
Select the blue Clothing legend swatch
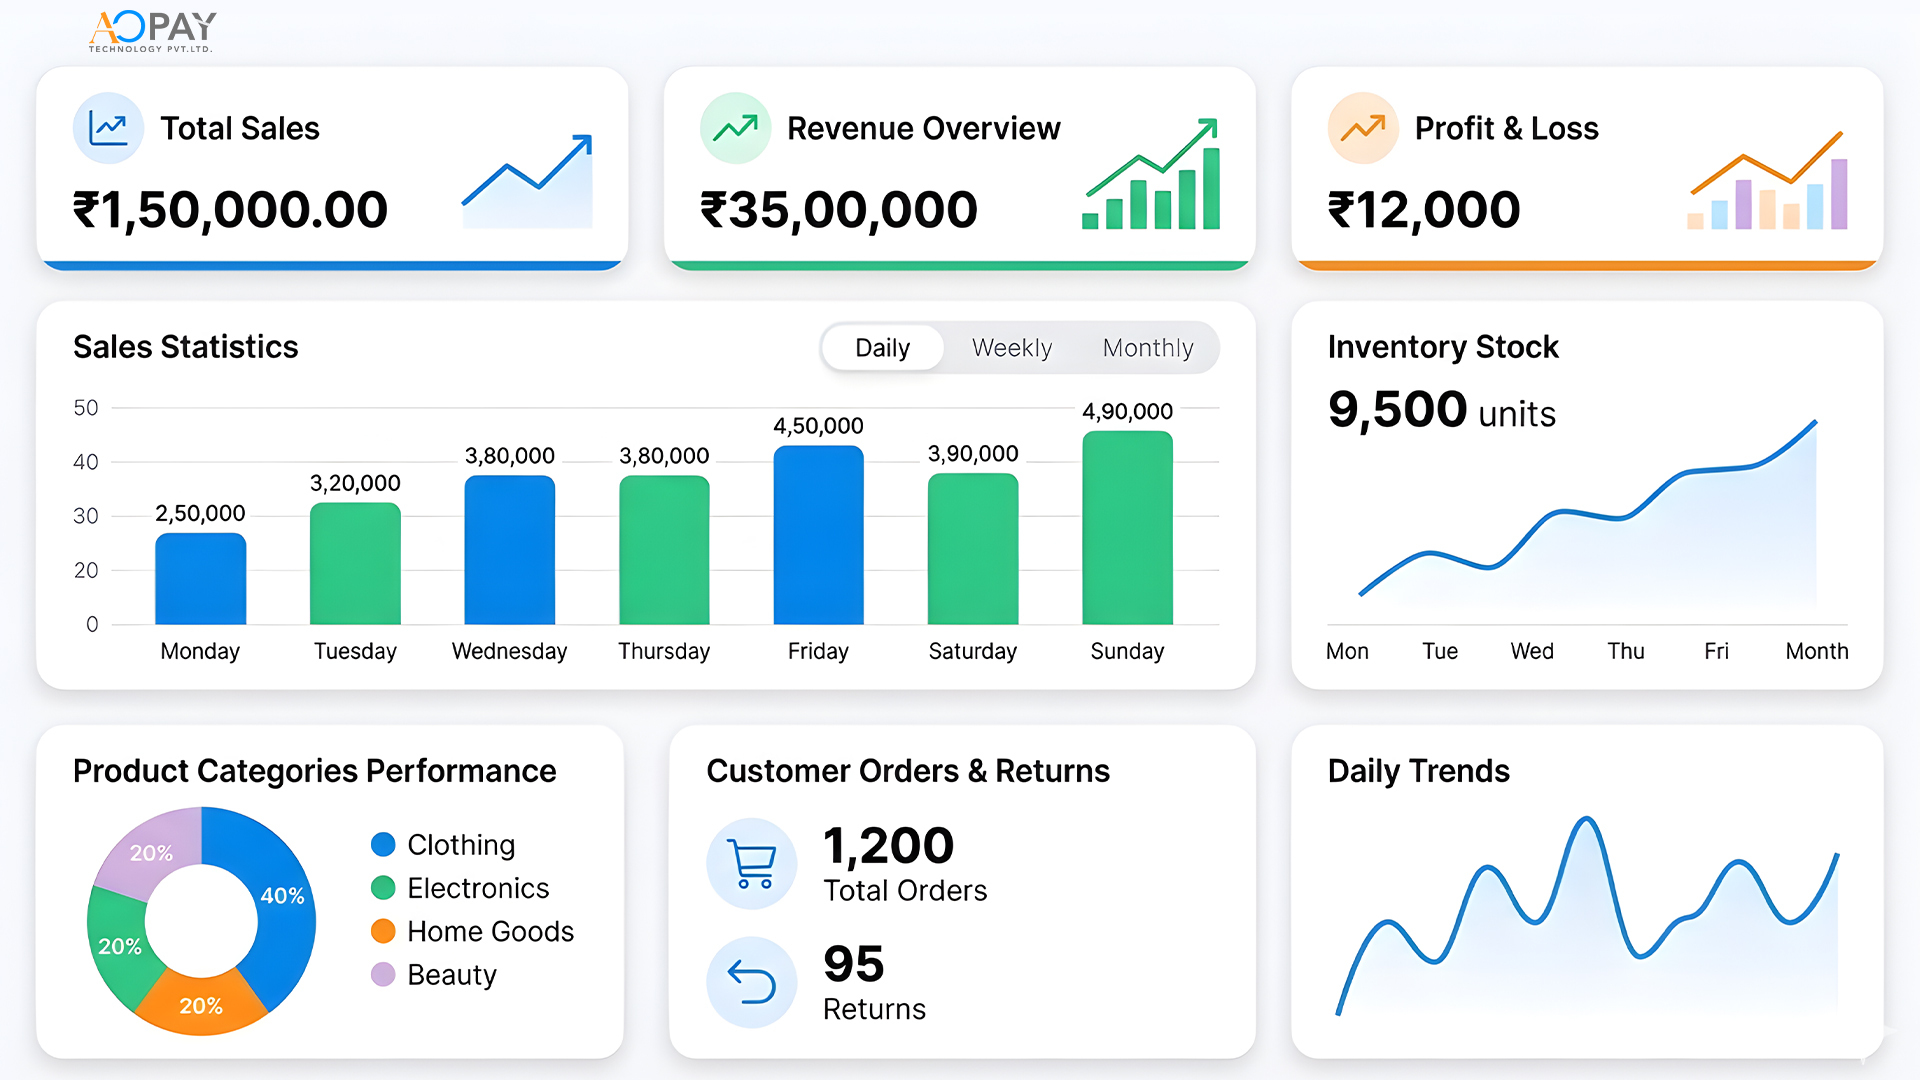[x=382, y=844]
